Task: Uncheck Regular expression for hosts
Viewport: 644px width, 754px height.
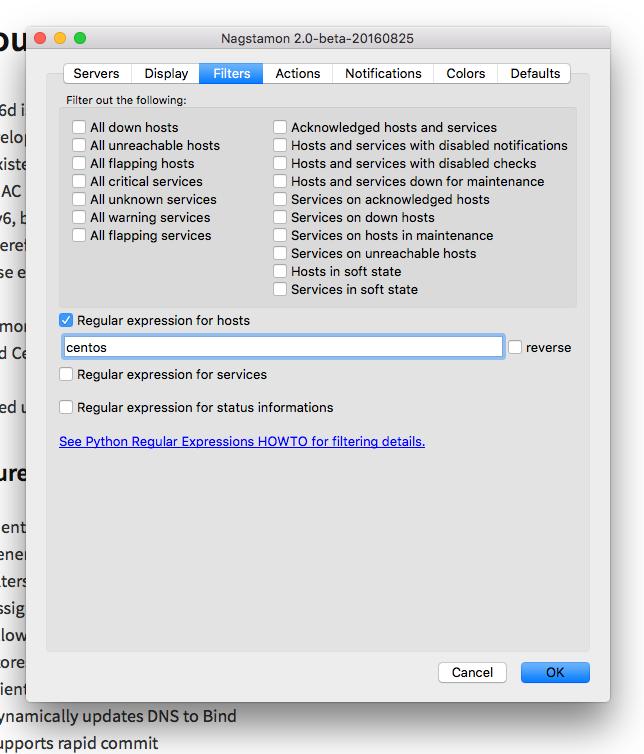Action: click(x=66, y=321)
